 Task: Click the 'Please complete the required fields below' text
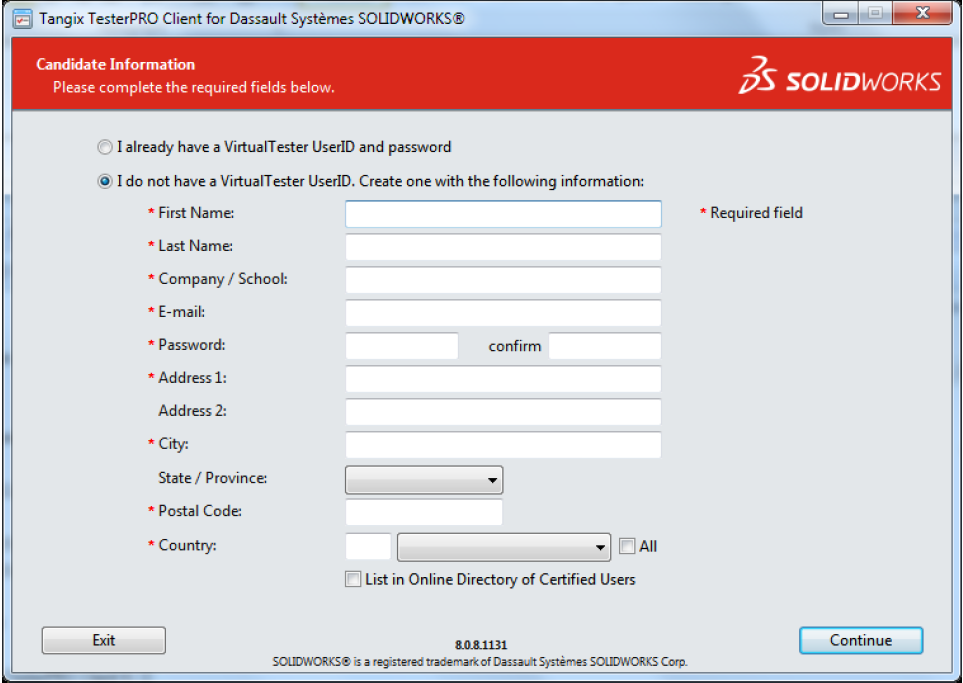point(193,87)
